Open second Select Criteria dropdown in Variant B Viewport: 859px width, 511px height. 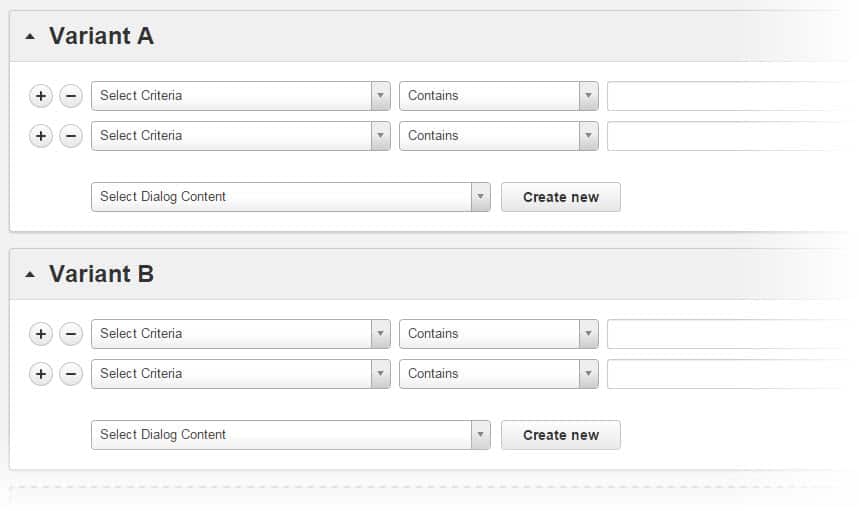click(240, 374)
